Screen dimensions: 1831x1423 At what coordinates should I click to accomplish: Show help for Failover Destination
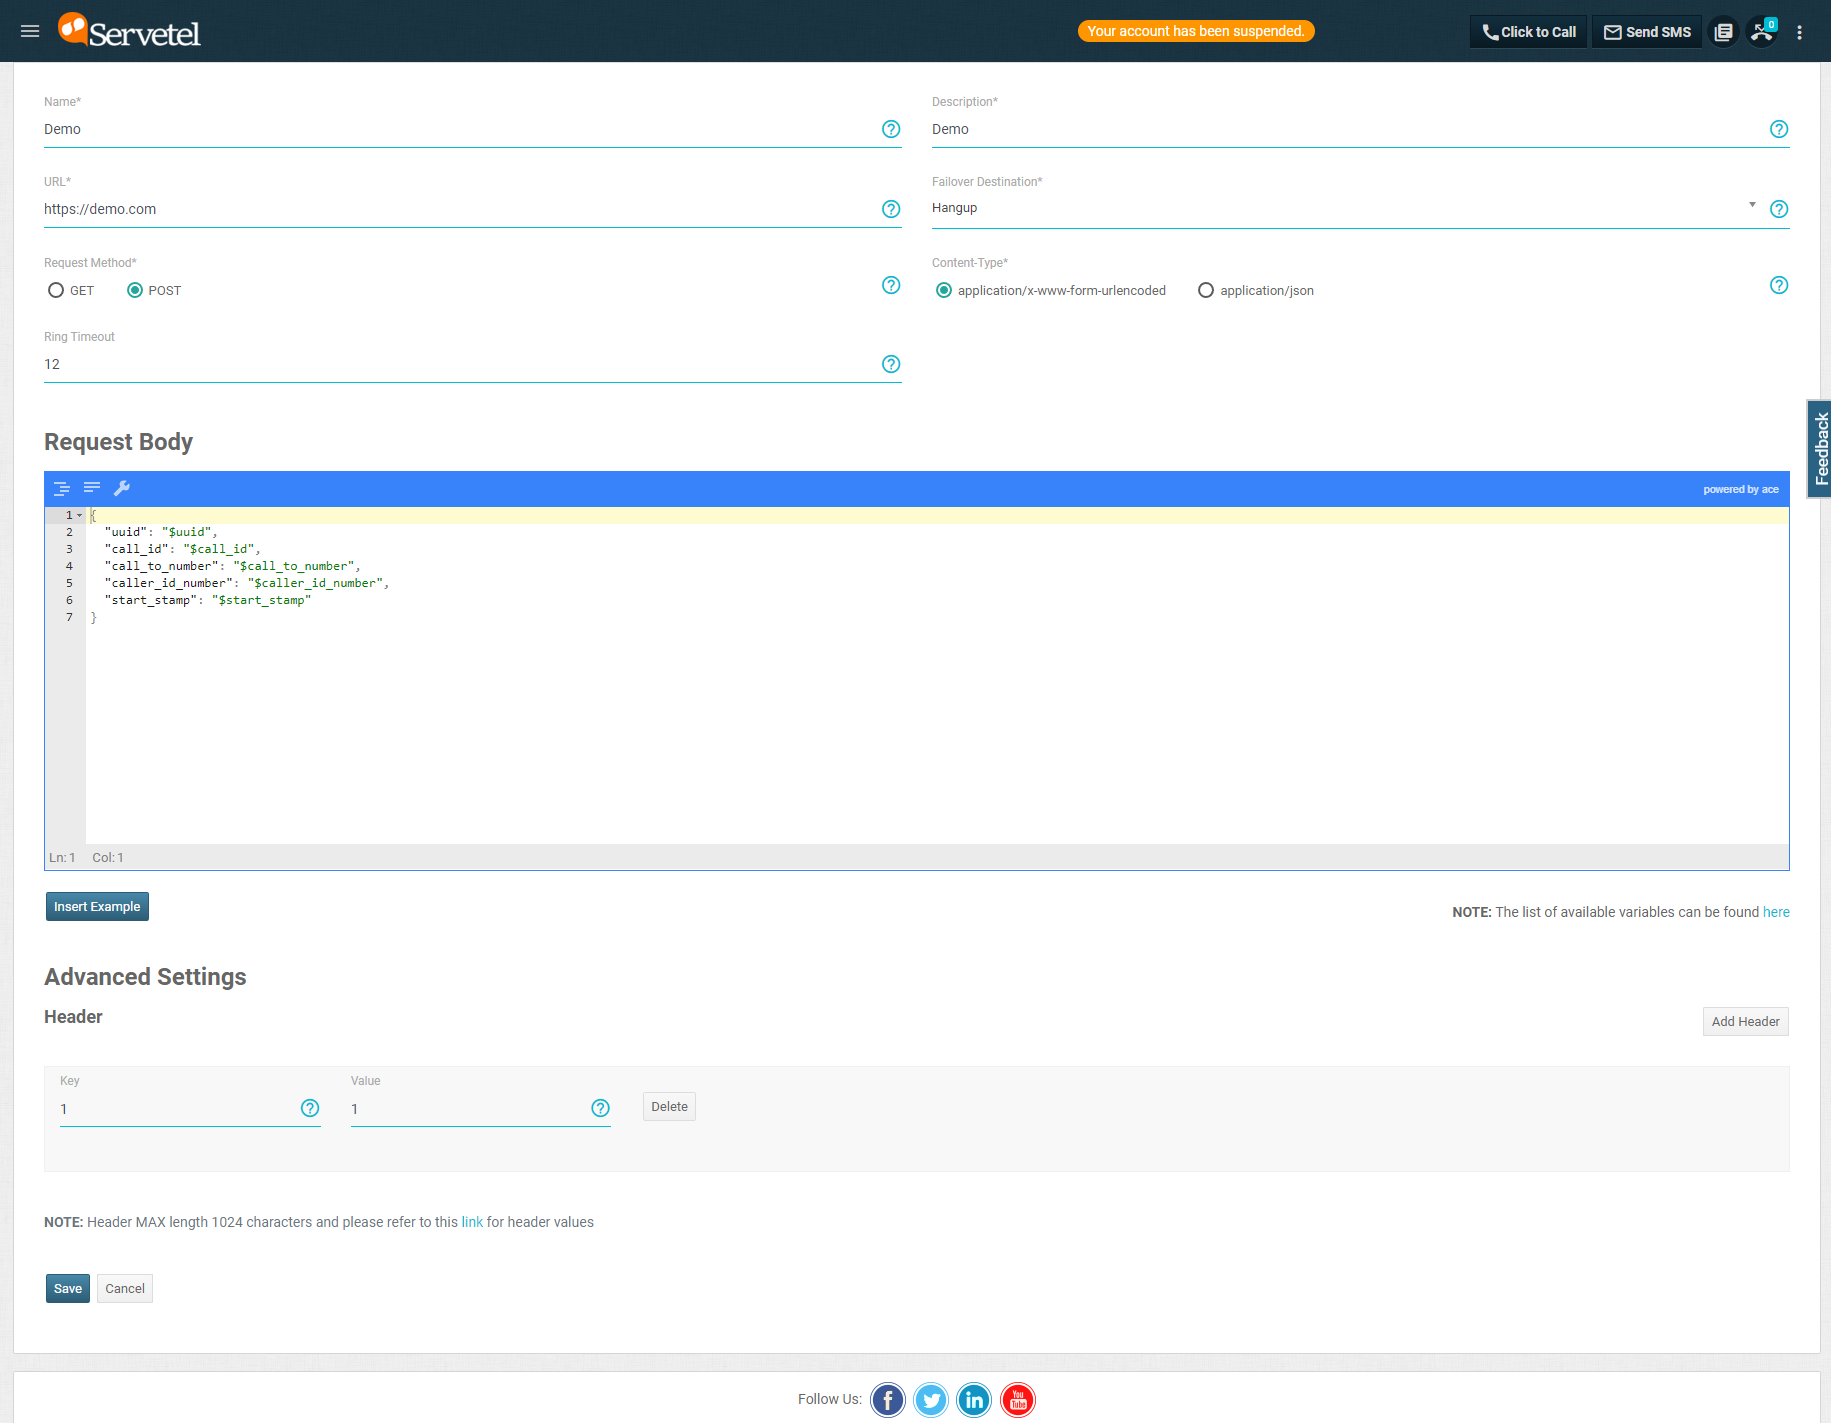click(1779, 209)
